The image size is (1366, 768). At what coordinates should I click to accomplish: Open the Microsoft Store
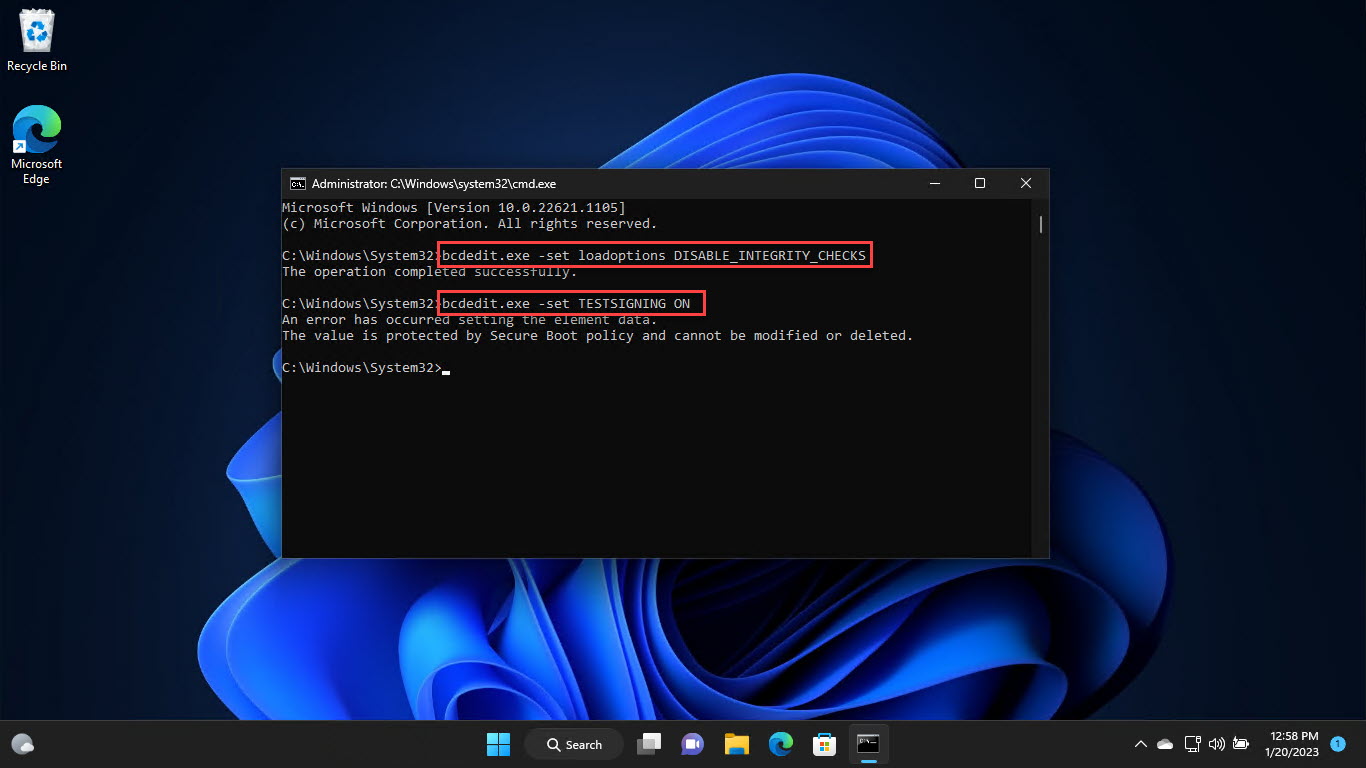pyautogui.click(x=824, y=744)
